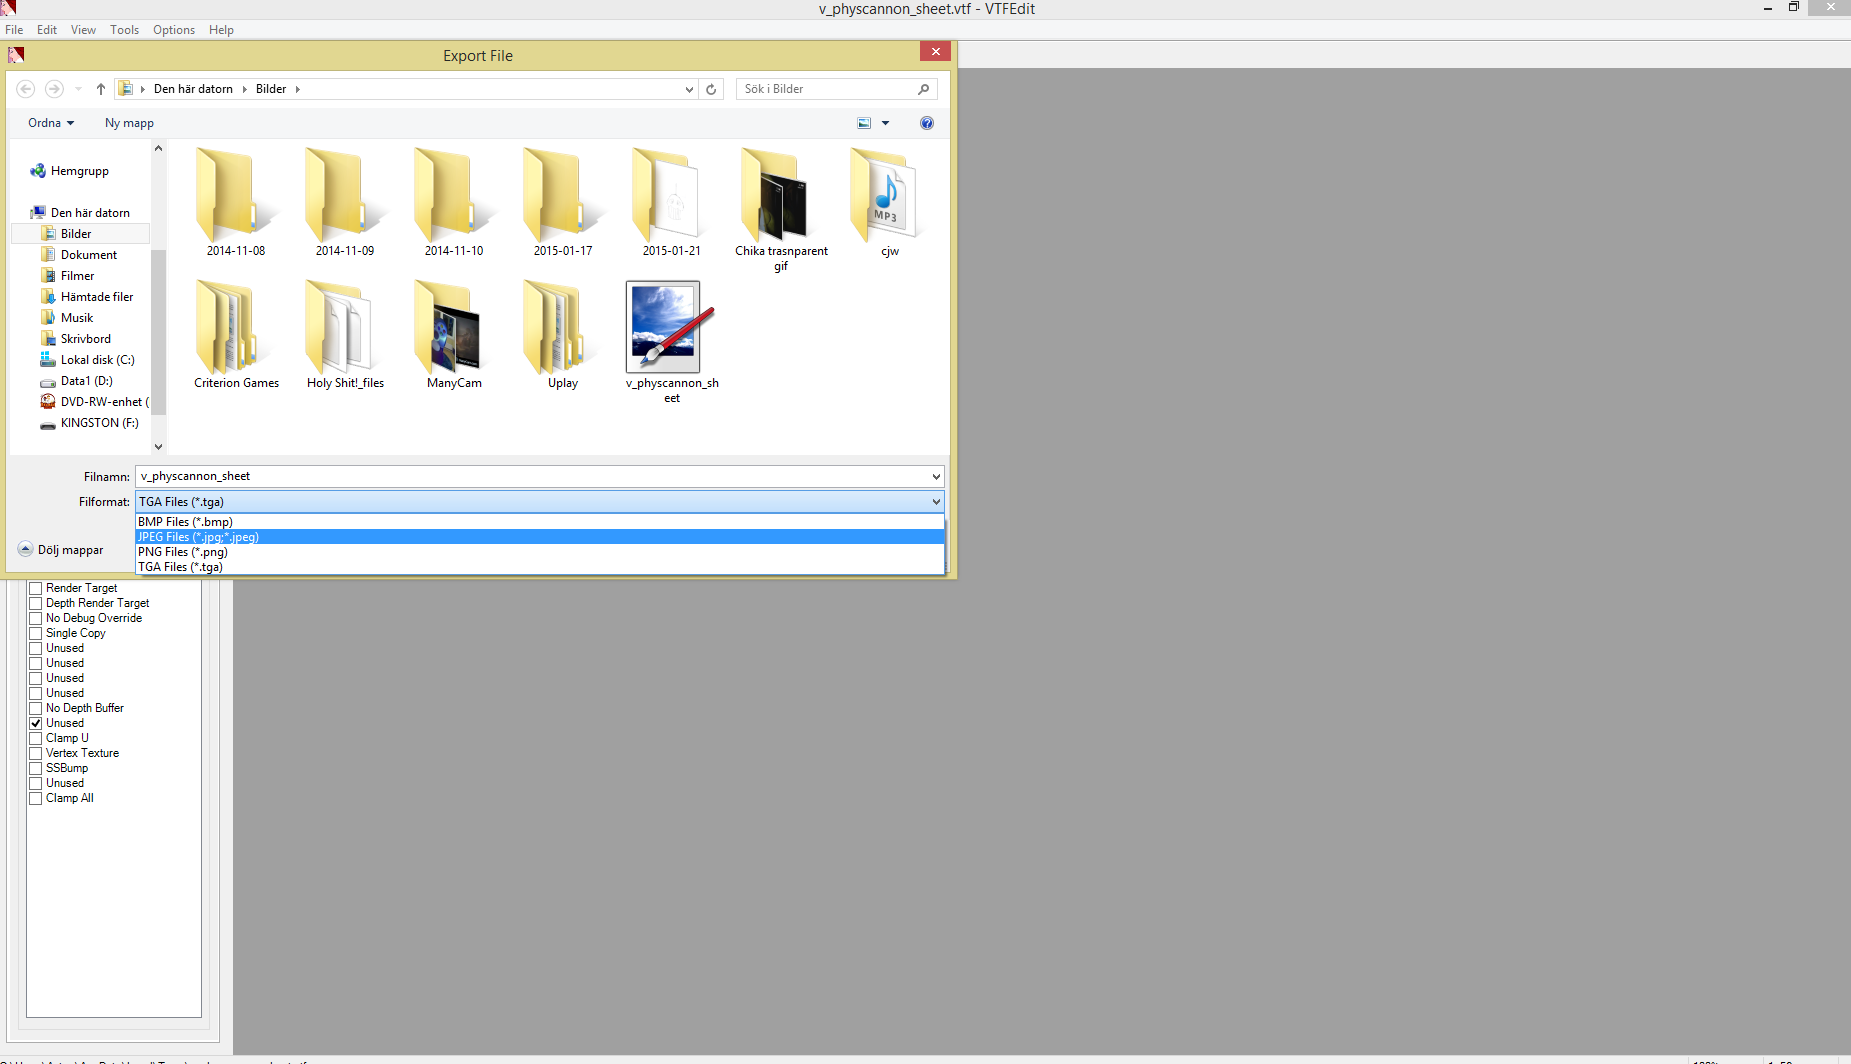Image resolution: width=1851 pixels, height=1064 pixels.
Task: Enable the Single Copy flag
Action: tap(36, 633)
